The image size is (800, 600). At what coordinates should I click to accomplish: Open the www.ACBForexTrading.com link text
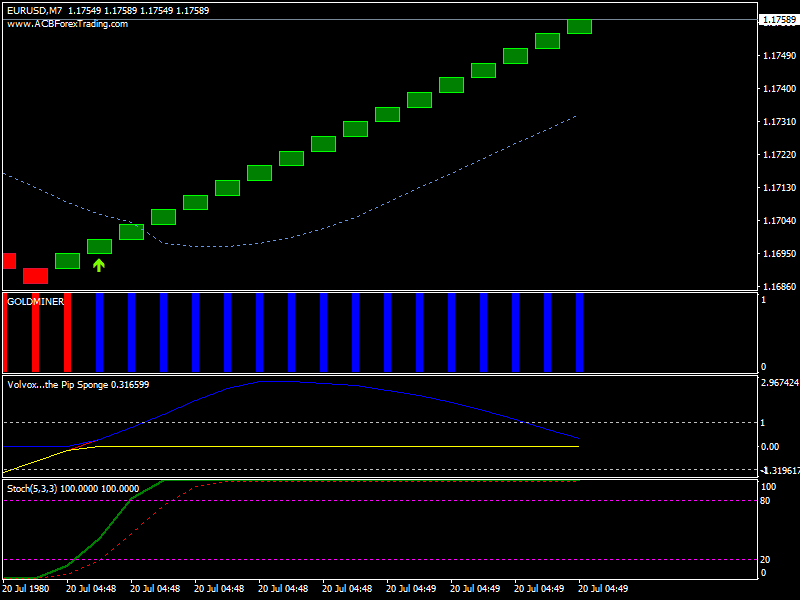pyautogui.click(x=67, y=24)
